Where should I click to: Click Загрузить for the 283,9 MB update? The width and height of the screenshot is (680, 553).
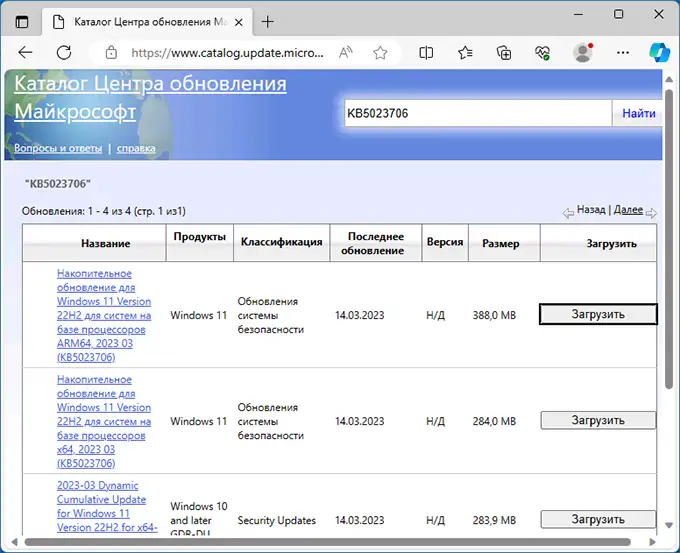tap(598, 519)
